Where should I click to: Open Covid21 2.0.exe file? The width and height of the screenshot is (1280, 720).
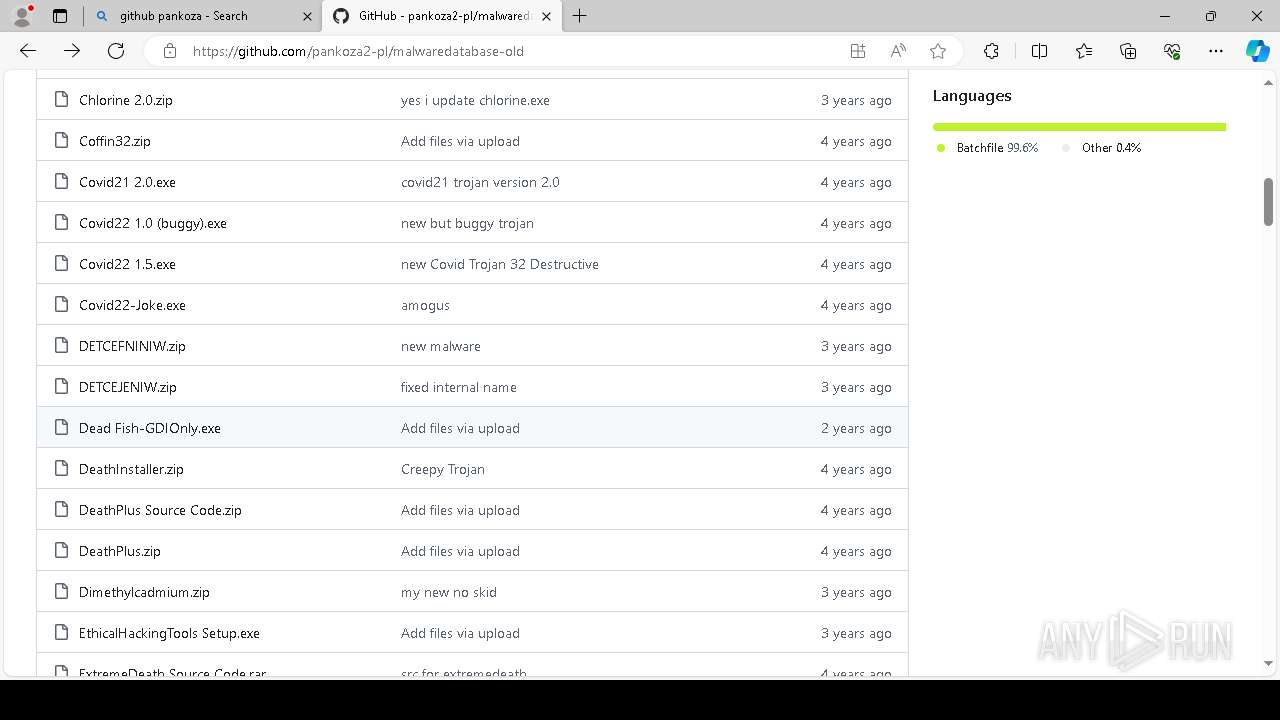(x=127, y=182)
